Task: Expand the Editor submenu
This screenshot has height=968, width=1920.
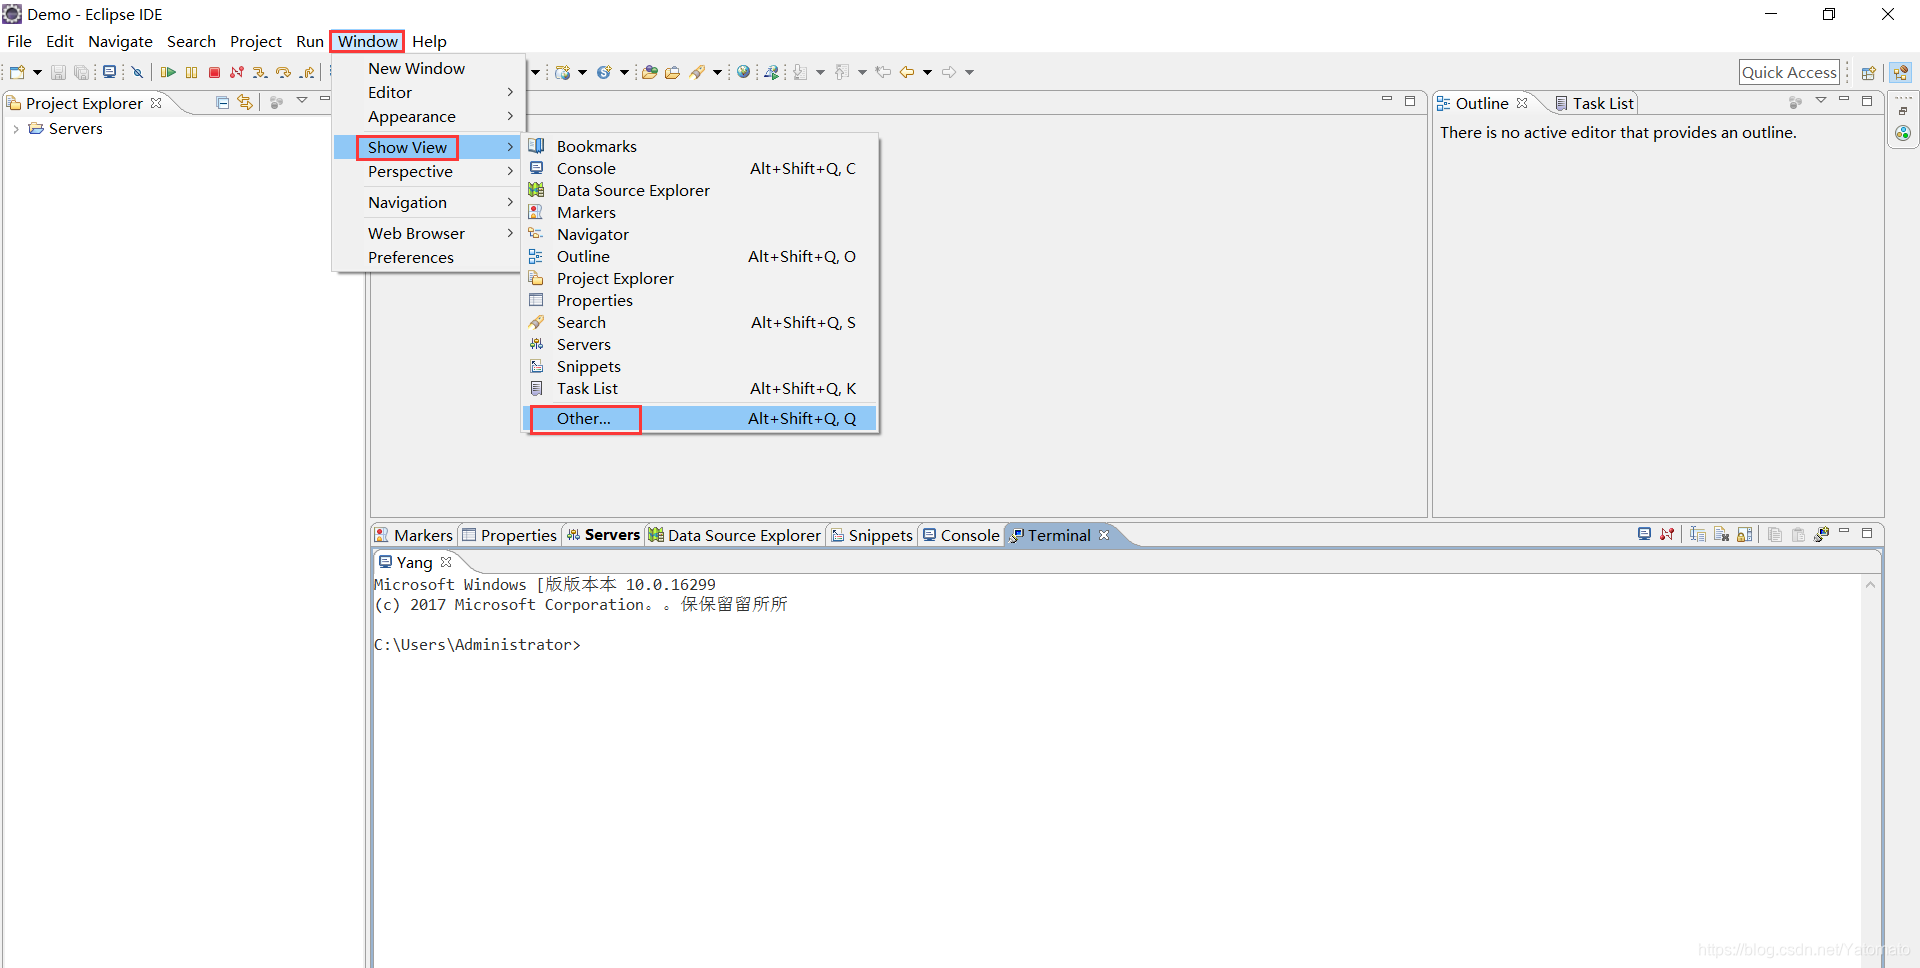Action: [x=428, y=92]
